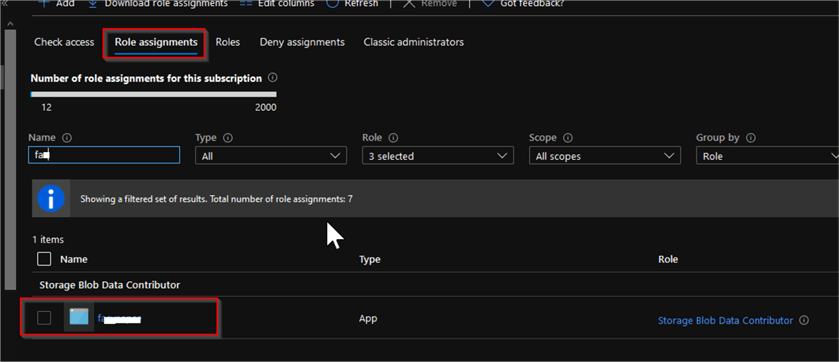Click the Add button in the toolbar

pyautogui.click(x=57, y=4)
